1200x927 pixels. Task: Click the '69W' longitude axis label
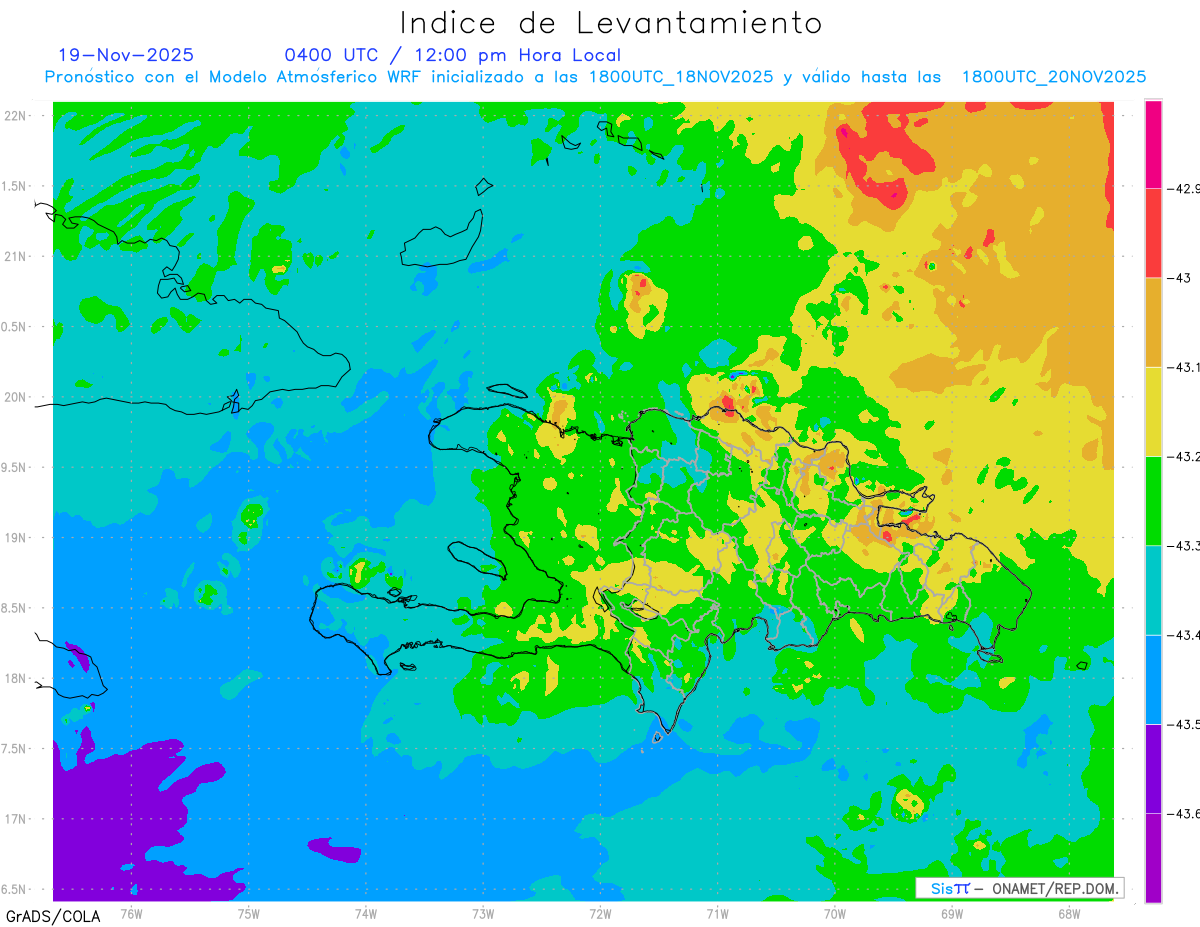tap(951, 913)
